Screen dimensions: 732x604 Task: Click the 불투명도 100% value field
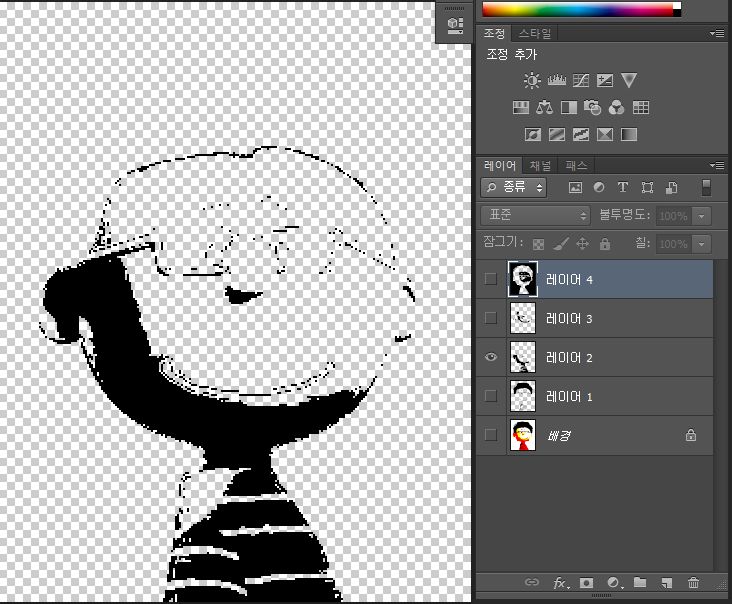tap(674, 216)
